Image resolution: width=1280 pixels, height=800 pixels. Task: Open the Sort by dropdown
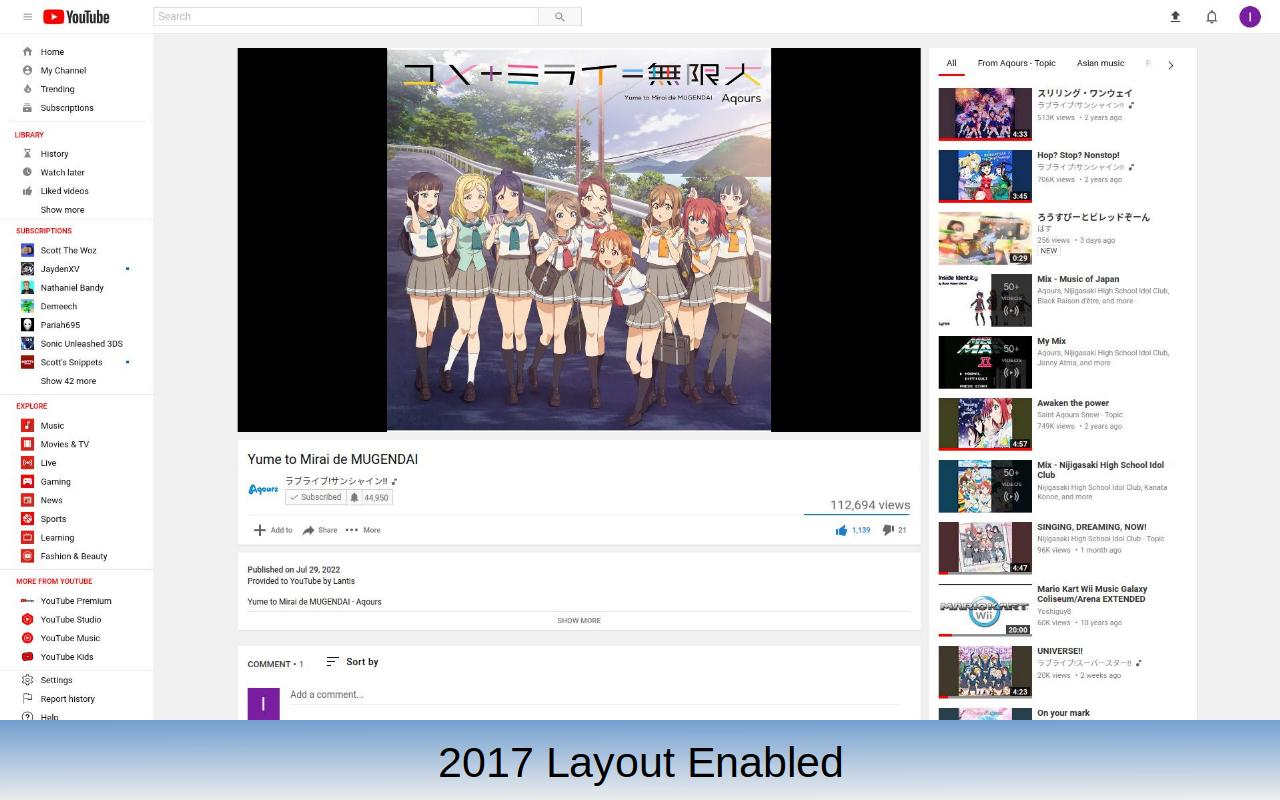[352, 662]
